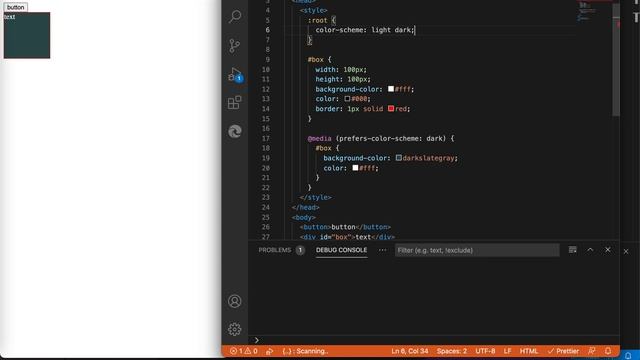Open the Manage gear menu

(235, 329)
